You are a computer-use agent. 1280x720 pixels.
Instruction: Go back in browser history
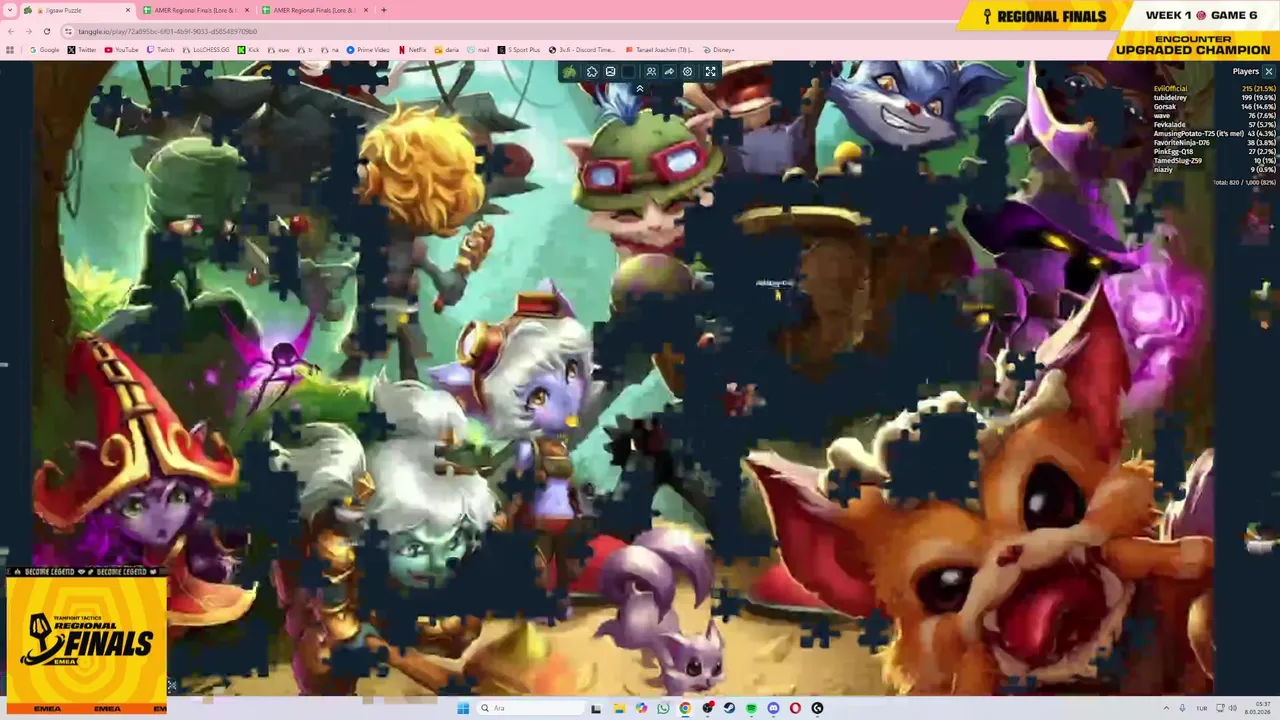[12, 31]
